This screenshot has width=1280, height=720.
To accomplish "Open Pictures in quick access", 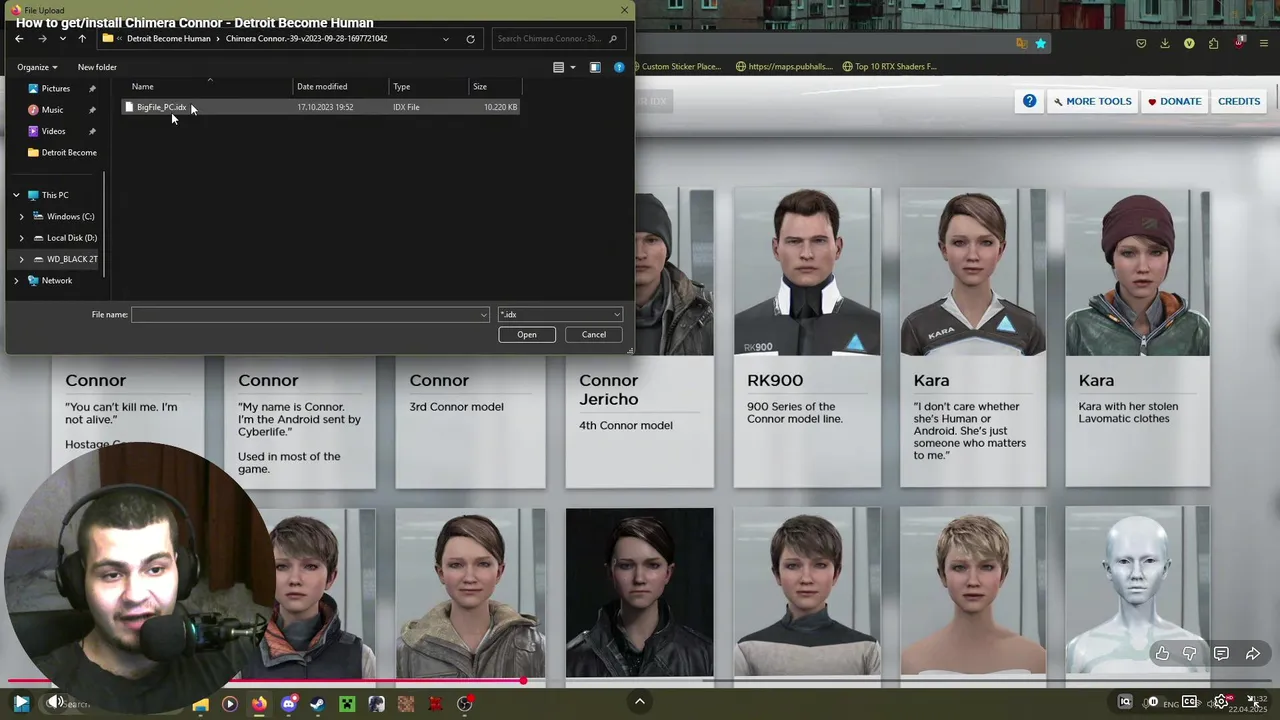I will point(55,88).
